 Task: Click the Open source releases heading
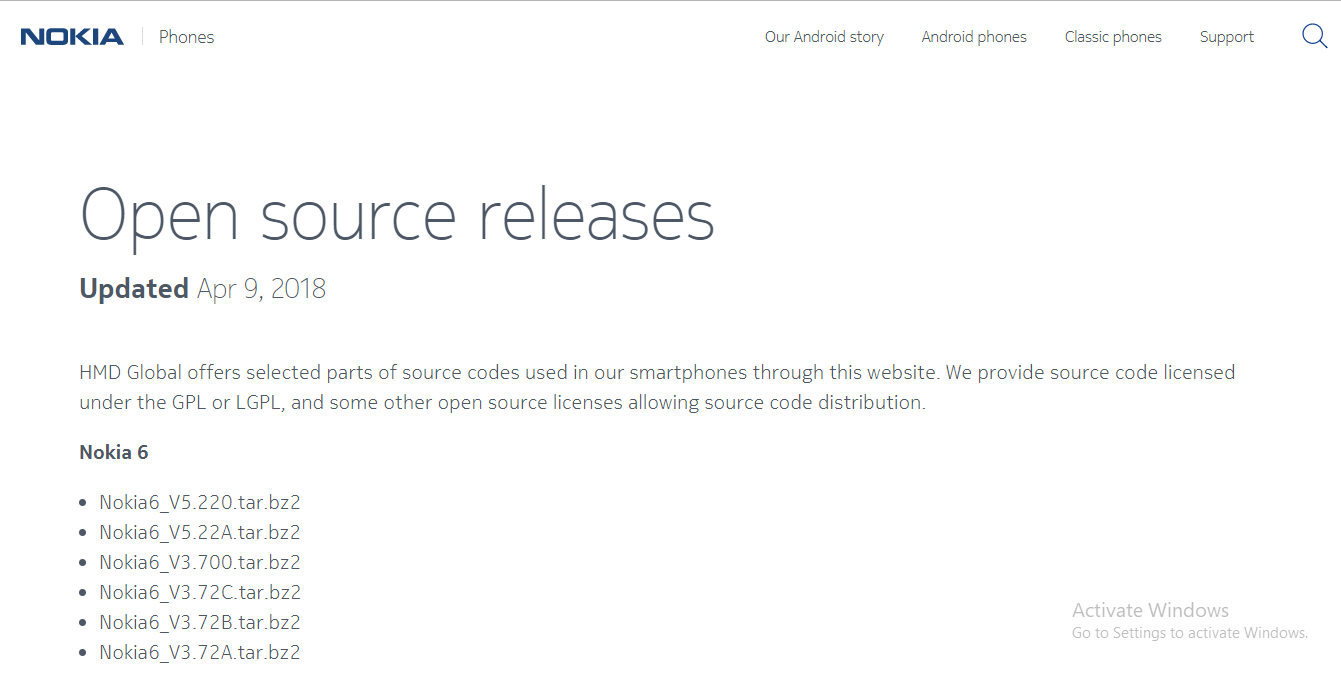coord(397,215)
